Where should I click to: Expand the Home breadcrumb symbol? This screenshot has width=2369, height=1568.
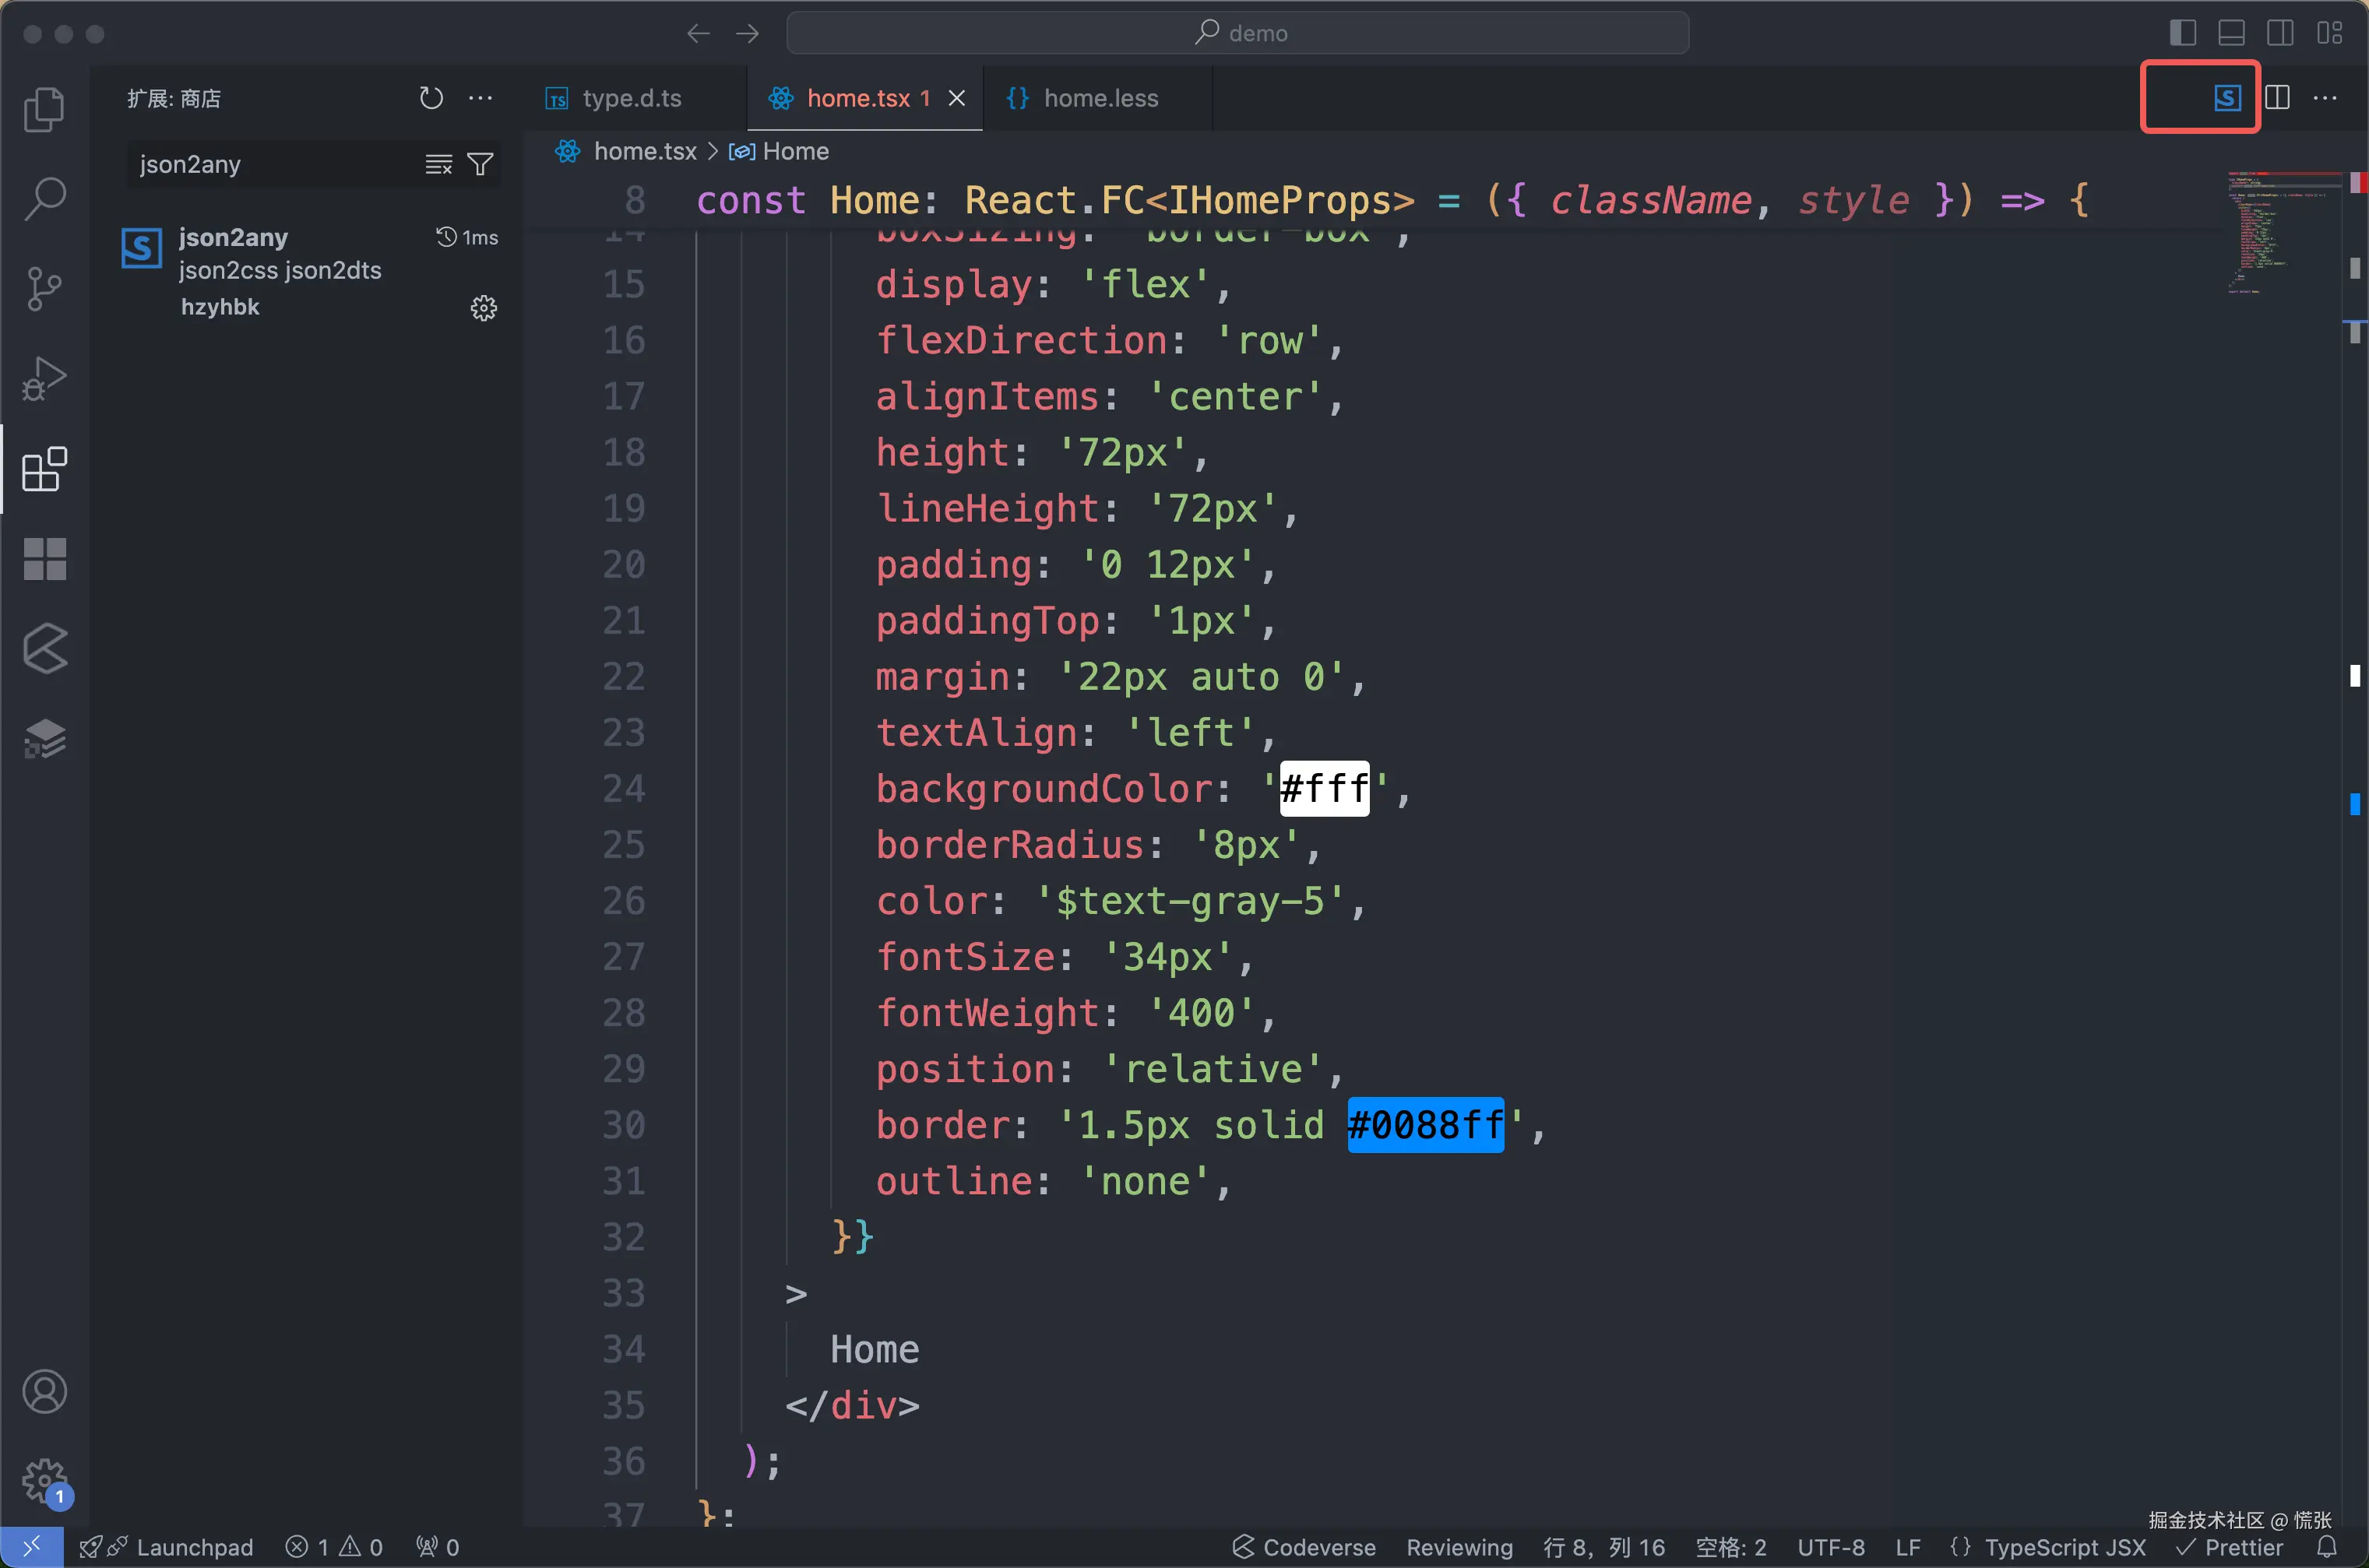795,151
